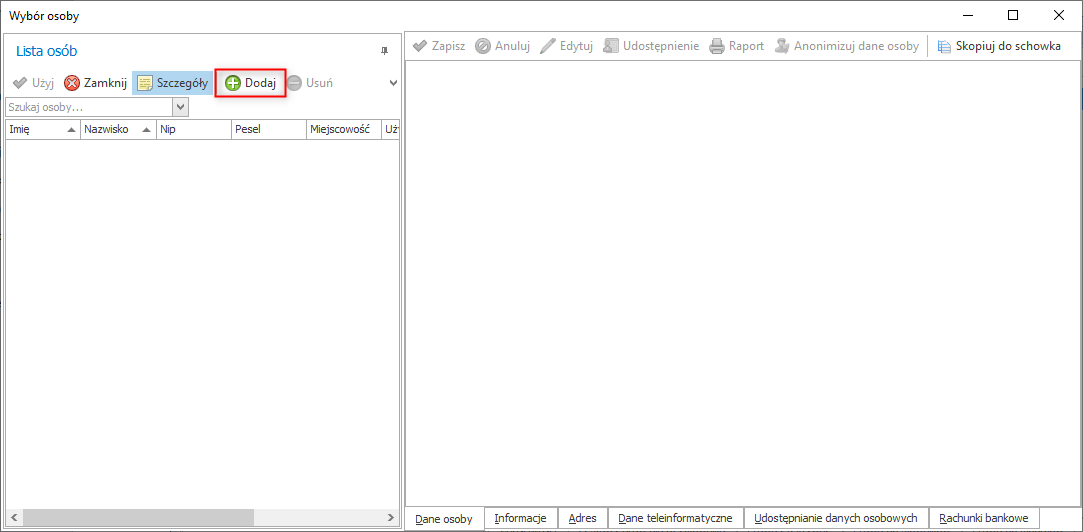Click the Nip column header
Viewport: 1083px width, 532px height.
pos(193,129)
